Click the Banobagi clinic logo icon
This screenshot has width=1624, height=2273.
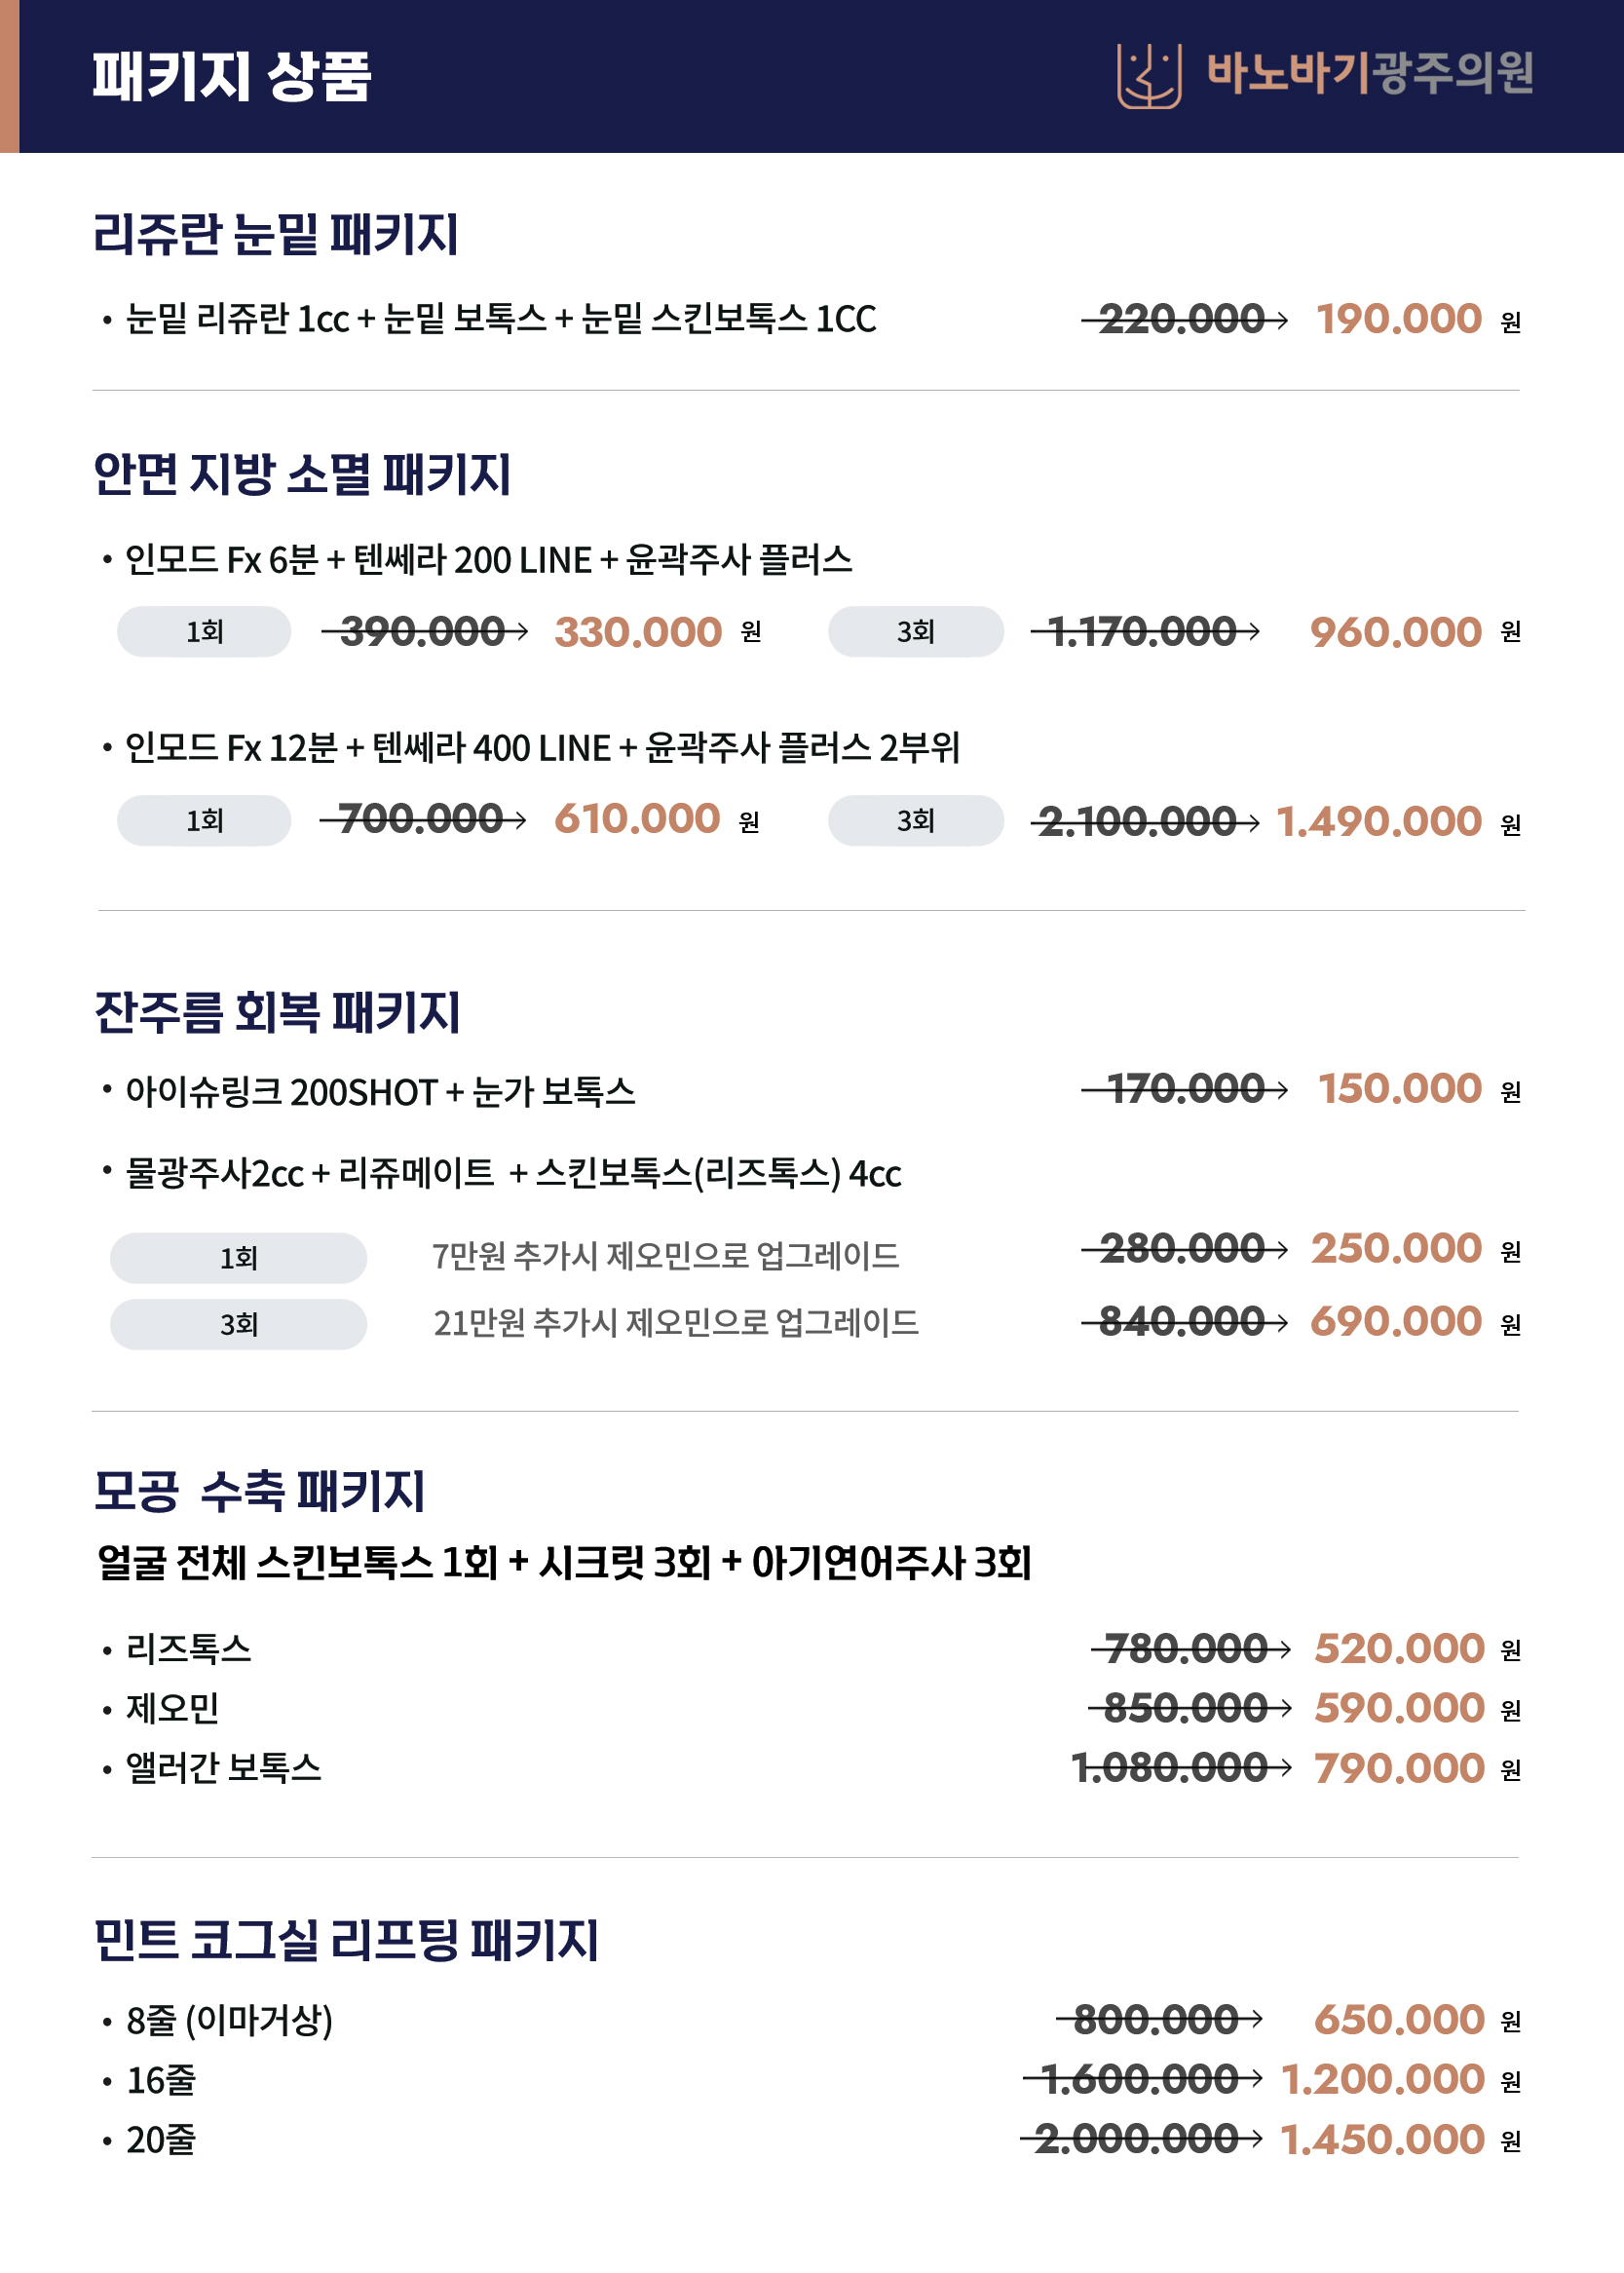pyautogui.click(x=1149, y=75)
